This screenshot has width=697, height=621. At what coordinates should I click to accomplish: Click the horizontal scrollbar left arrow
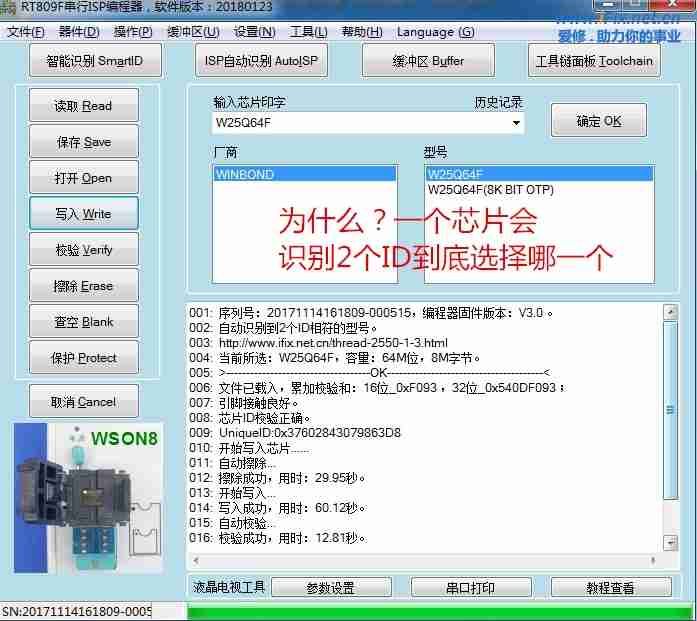tap(196, 561)
